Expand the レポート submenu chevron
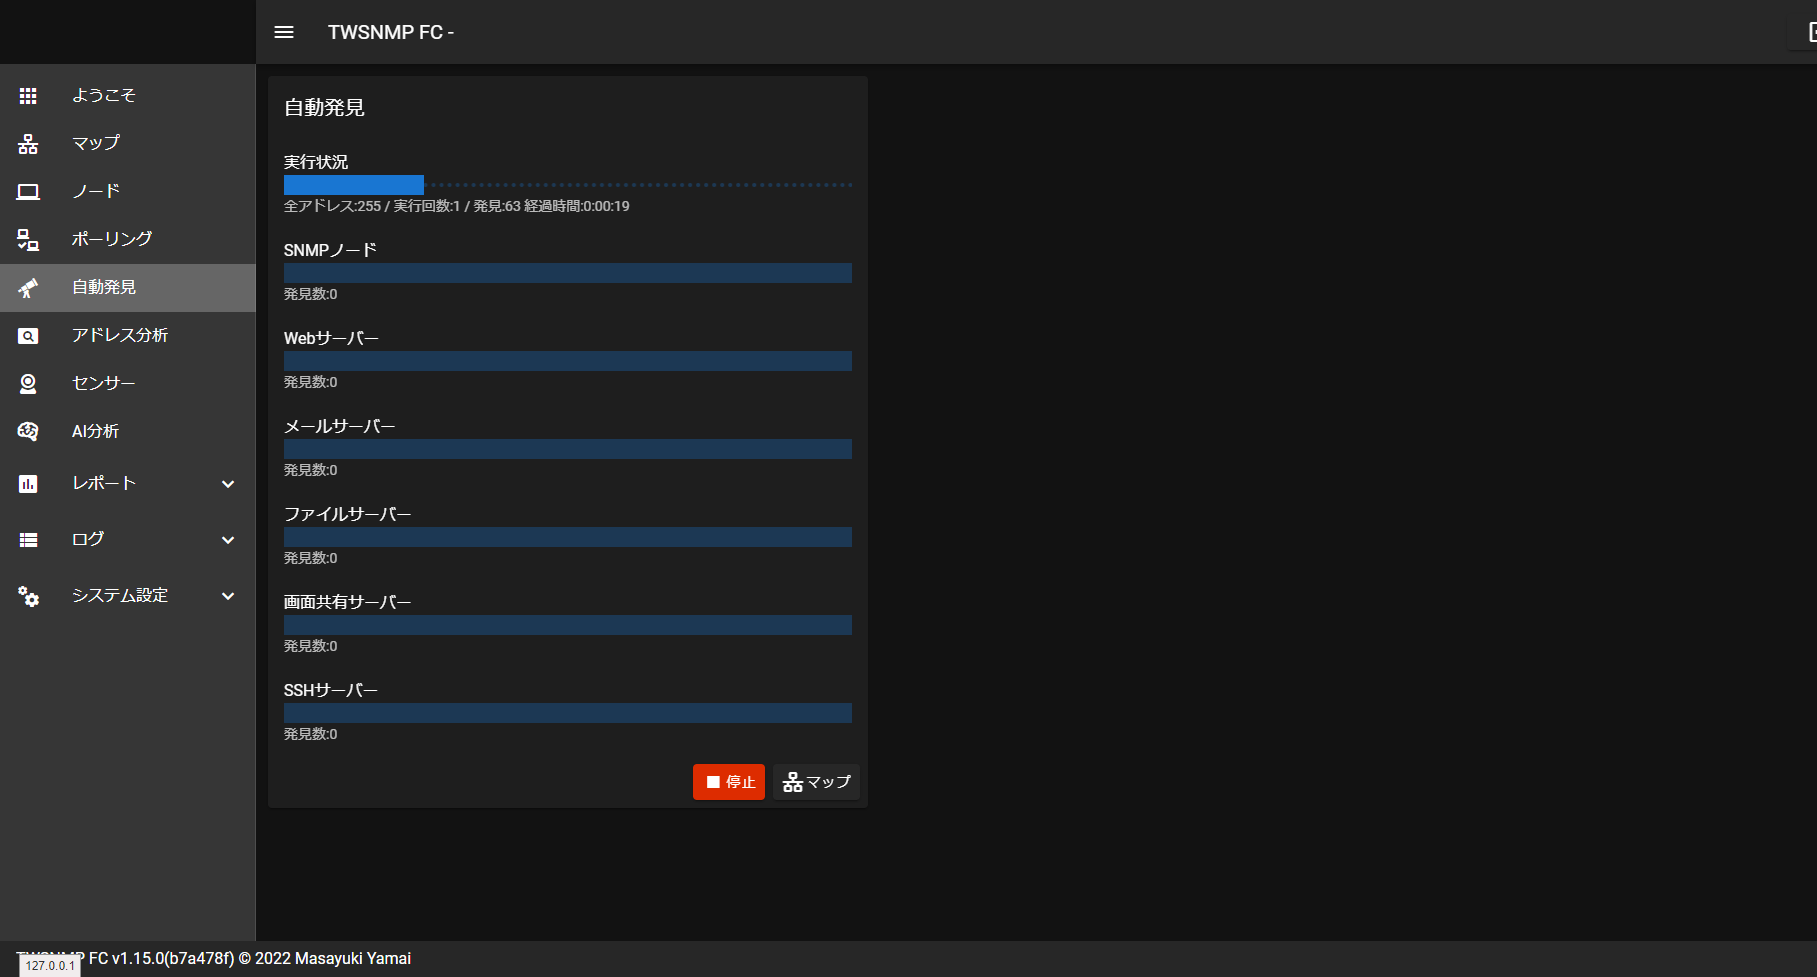The image size is (1817, 977). tap(228, 484)
